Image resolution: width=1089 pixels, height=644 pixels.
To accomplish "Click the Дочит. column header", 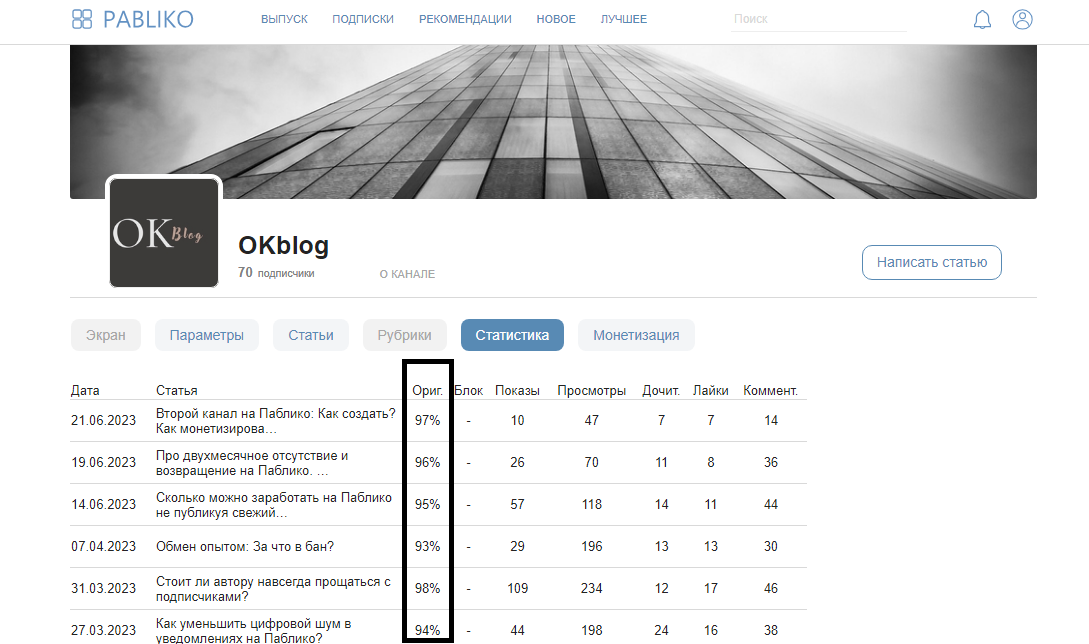I will [x=661, y=390].
